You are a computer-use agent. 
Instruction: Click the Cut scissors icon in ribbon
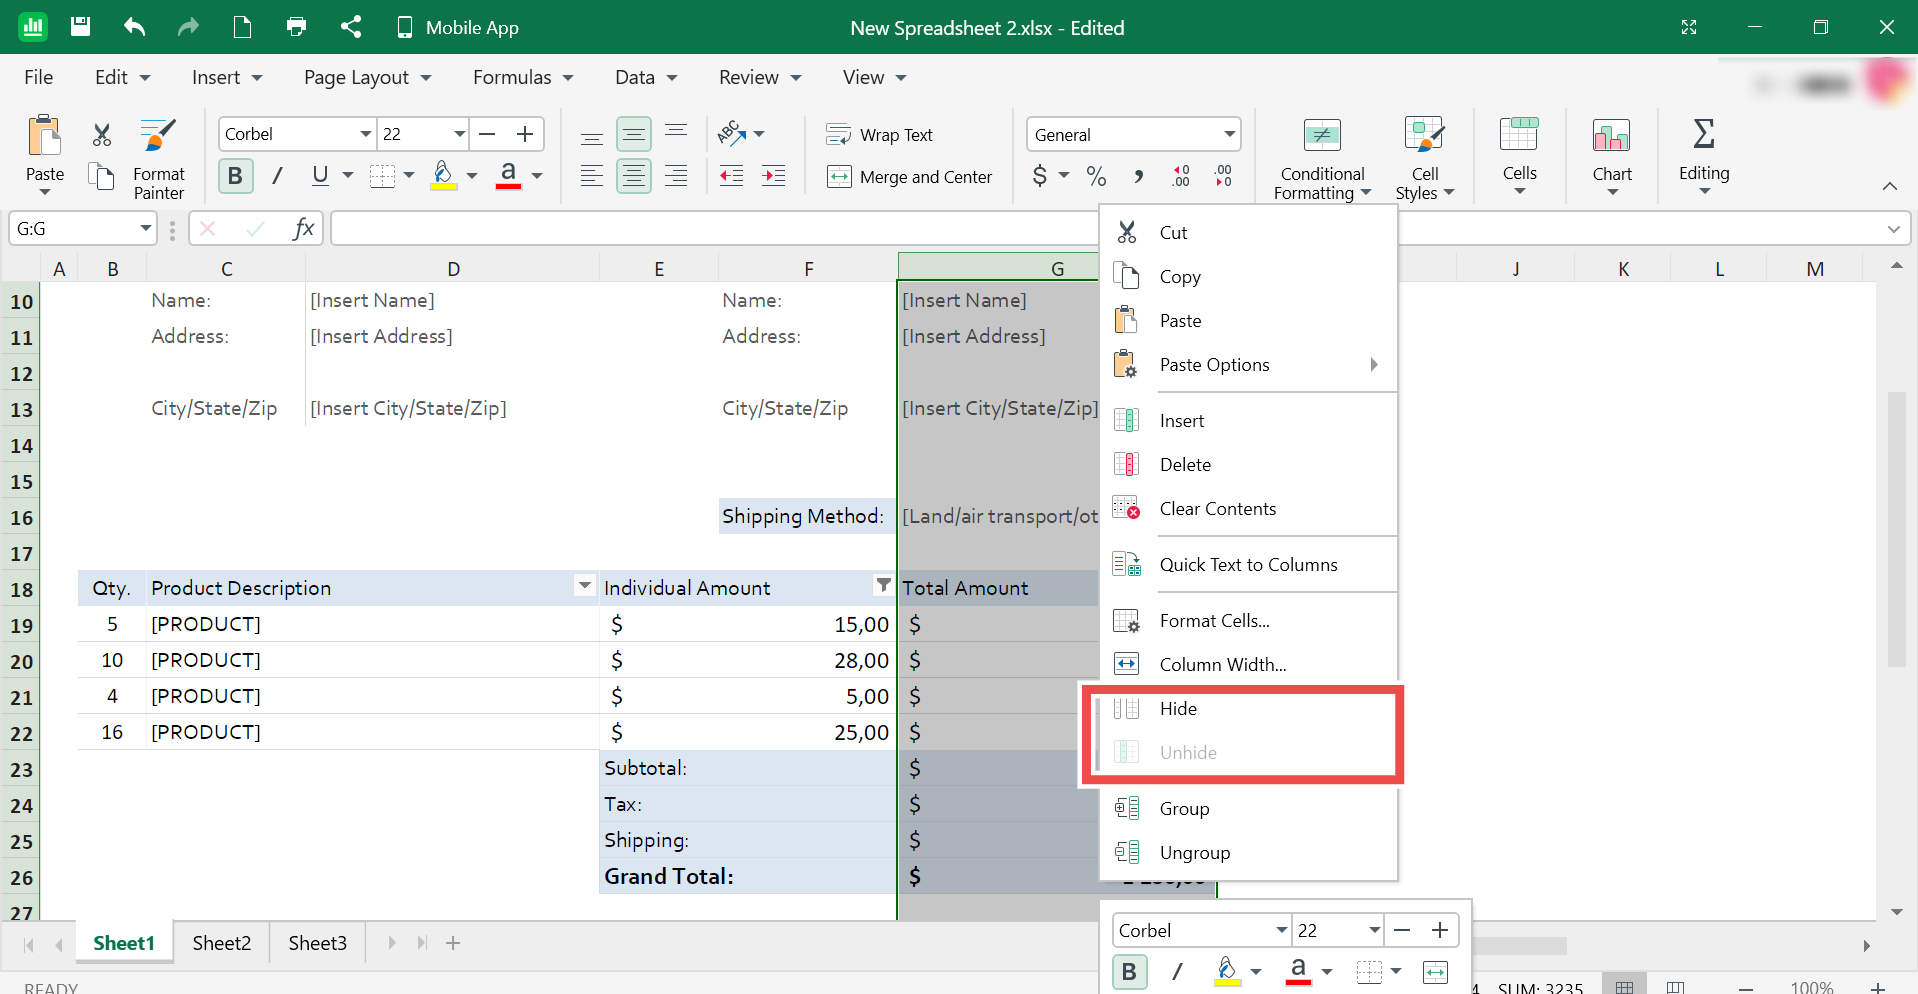coord(102,135)
